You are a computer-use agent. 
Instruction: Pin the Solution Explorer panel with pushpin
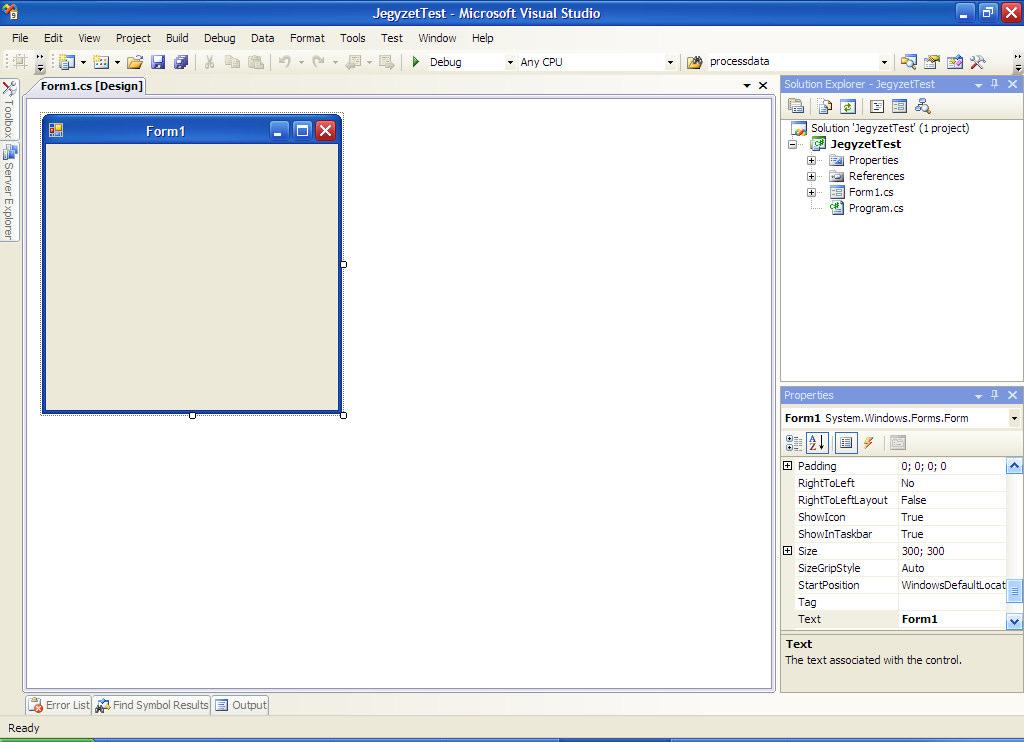[995, 84]
